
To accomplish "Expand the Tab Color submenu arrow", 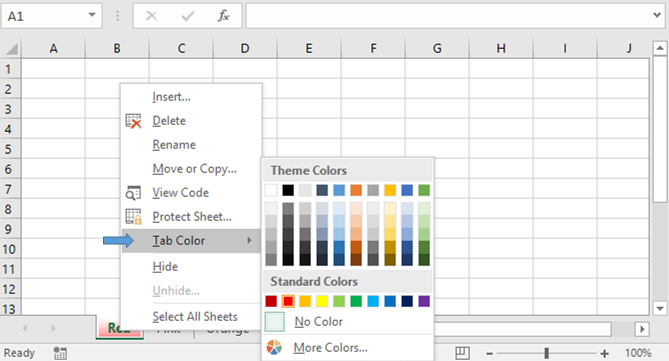I will coord(249,241).
